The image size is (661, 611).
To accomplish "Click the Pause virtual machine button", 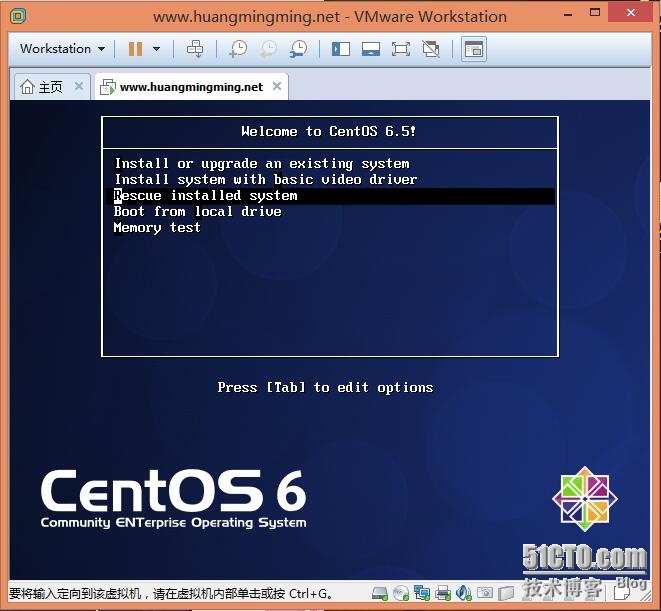I will tap(135, 49).
